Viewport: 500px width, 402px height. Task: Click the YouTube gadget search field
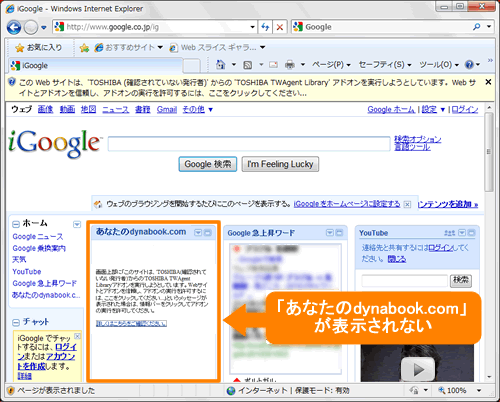(405, 281)
